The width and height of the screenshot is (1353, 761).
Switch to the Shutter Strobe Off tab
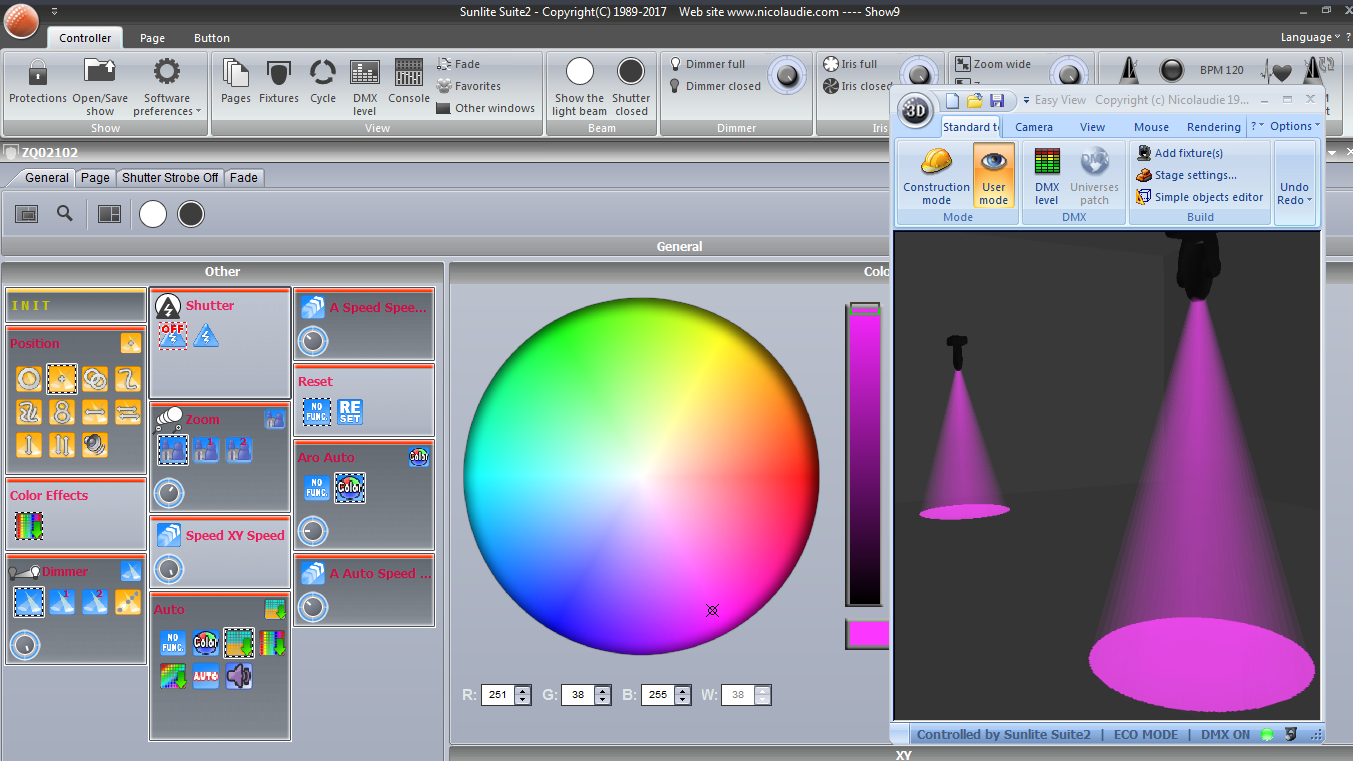[x=170, y=177]
